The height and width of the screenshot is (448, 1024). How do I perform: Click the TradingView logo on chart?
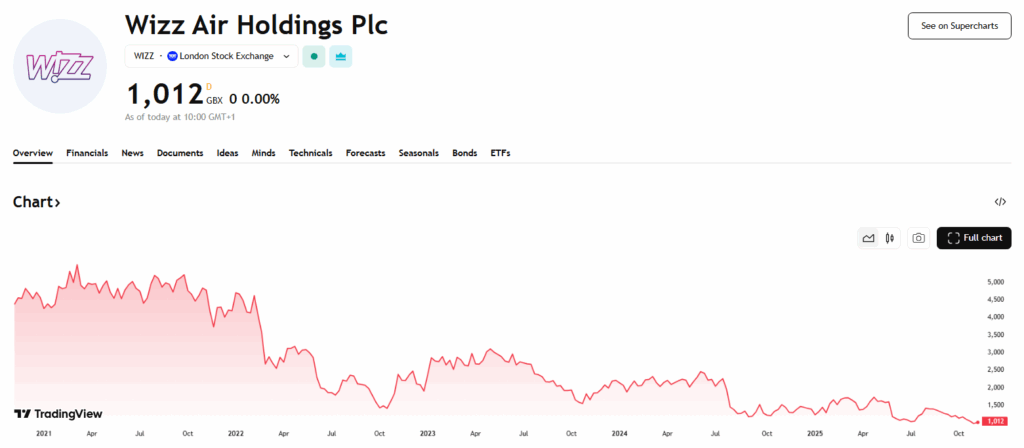(58, 413)
